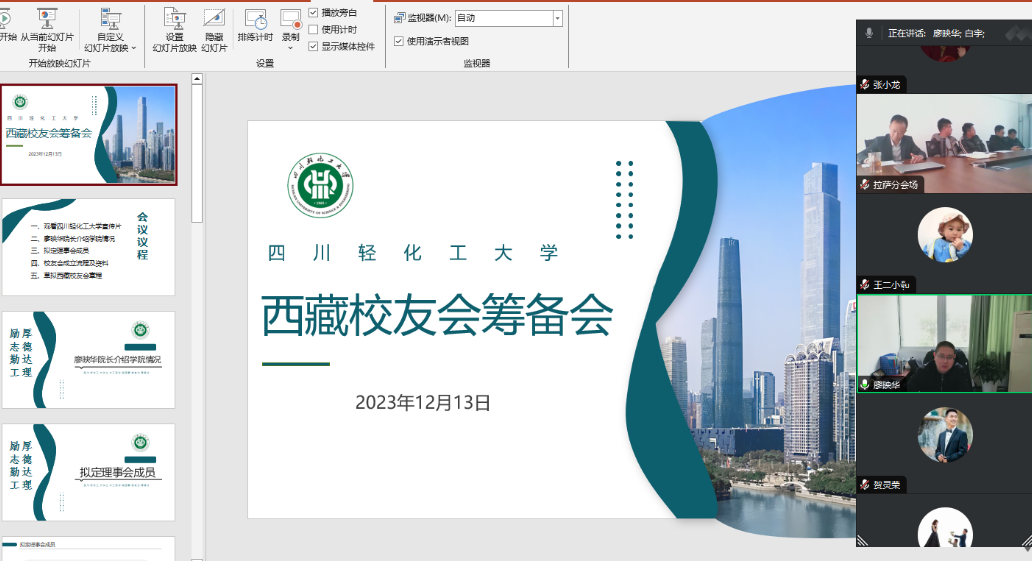Click the 排练计时 rehearse timings icon
The height and width of the screenshot is (561, 1032).
pos(255,18)
